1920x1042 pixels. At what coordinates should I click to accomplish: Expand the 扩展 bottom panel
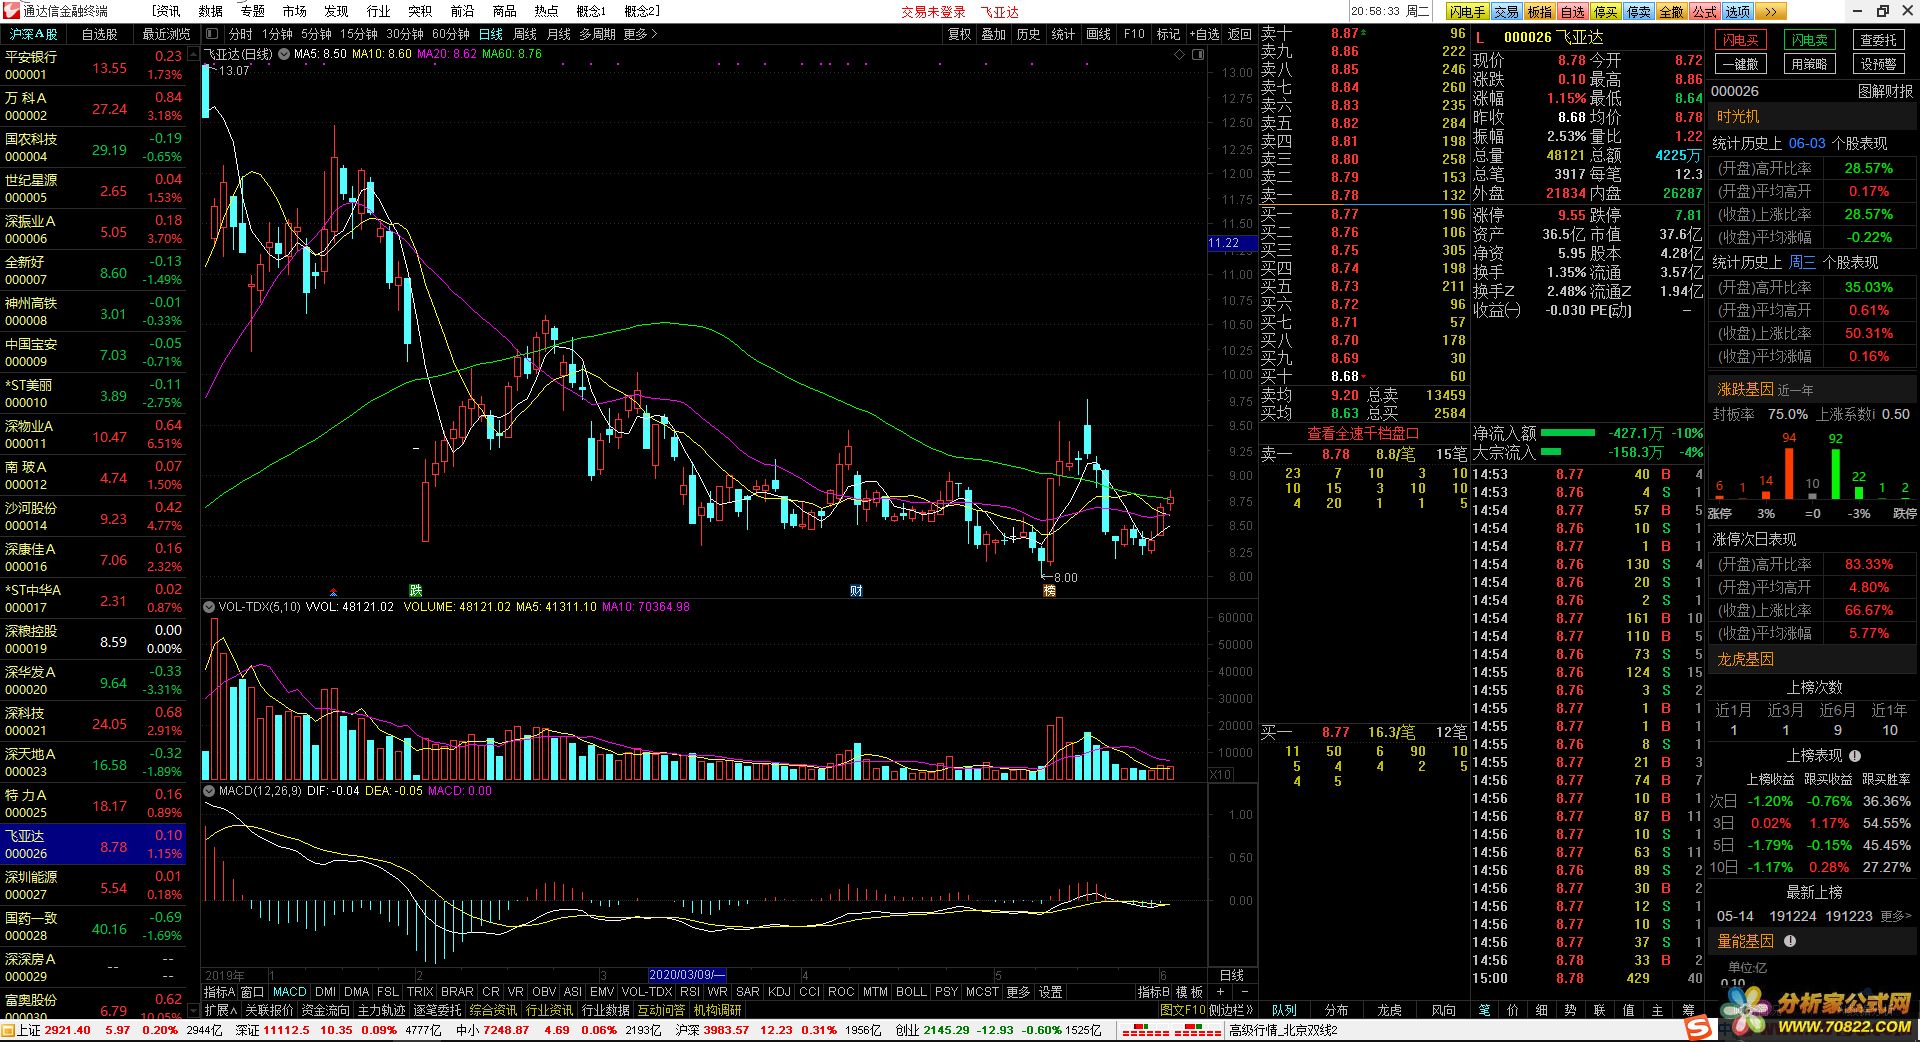220,1010
